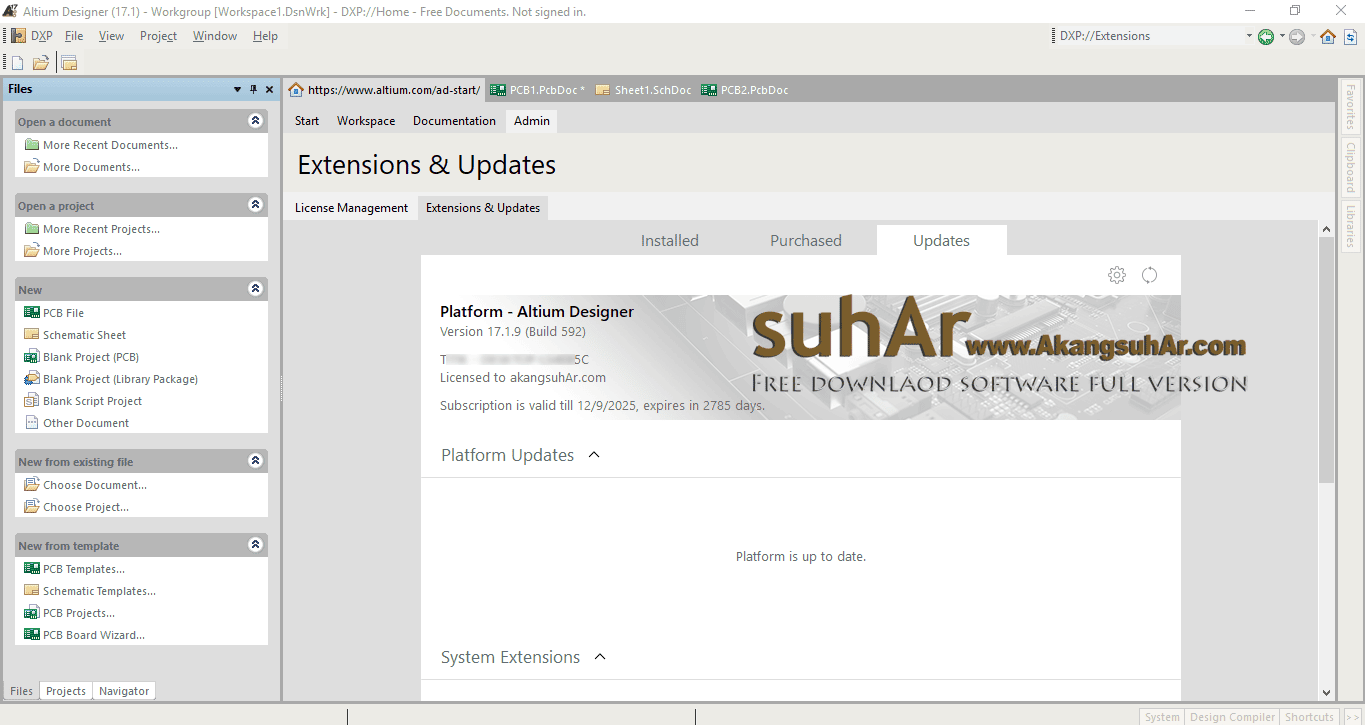Collapse the New from existing file section
Image resolution: width=1365 pixels, height=725 pixels.
pos(256,461)
